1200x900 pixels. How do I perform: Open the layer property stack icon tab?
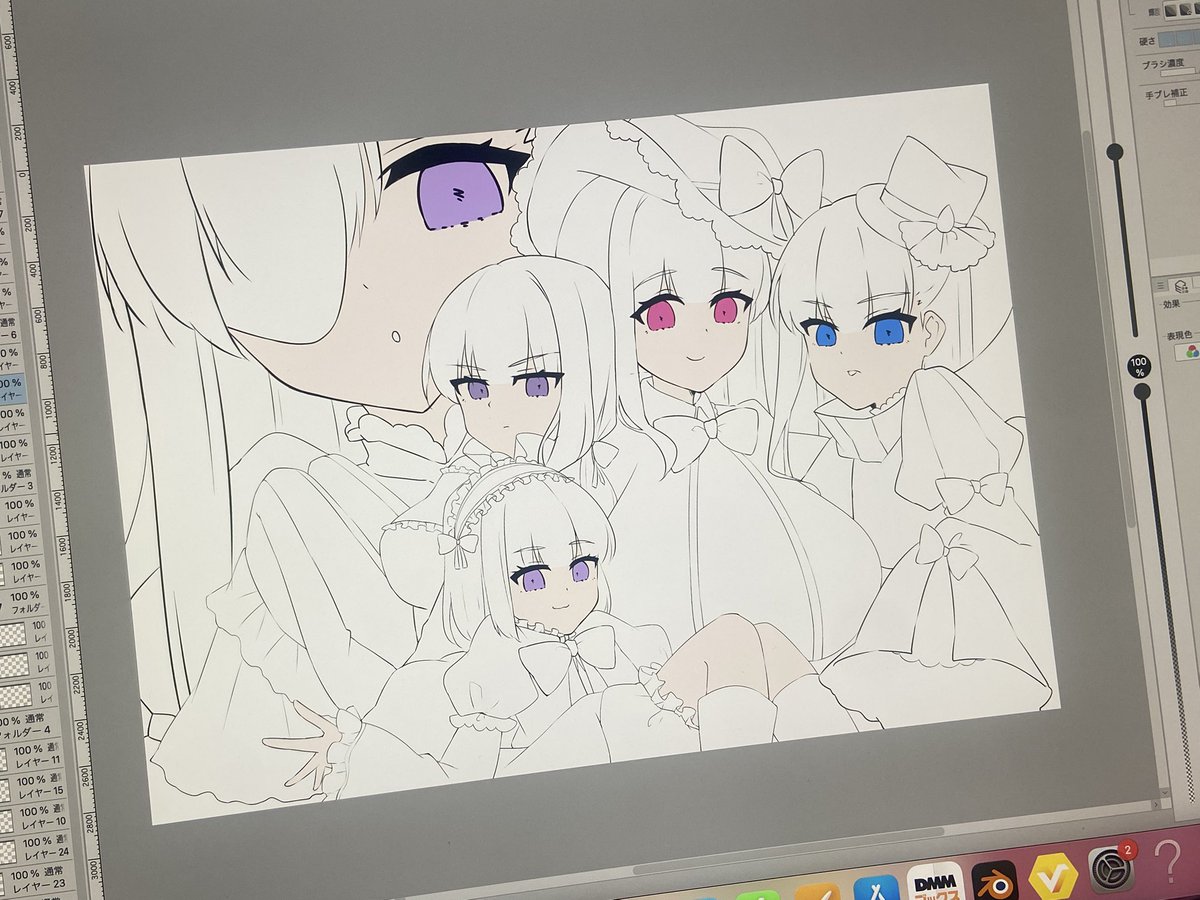1179,288
